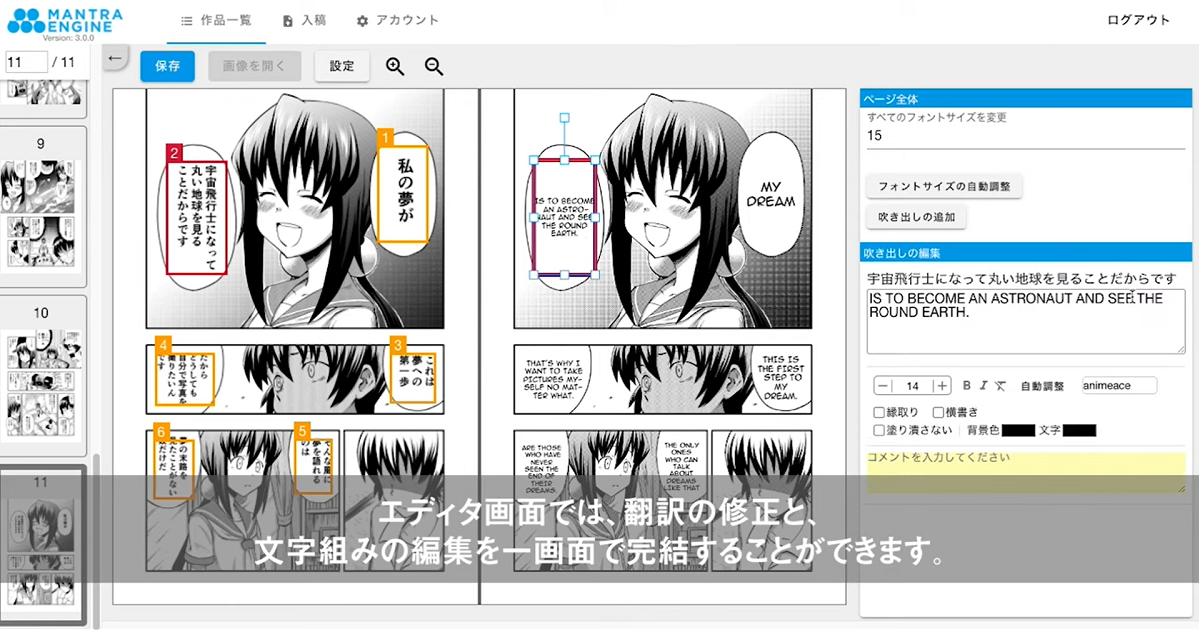
Task: Click the Mantra Engine logo
Action: click(x=64, y=21)
